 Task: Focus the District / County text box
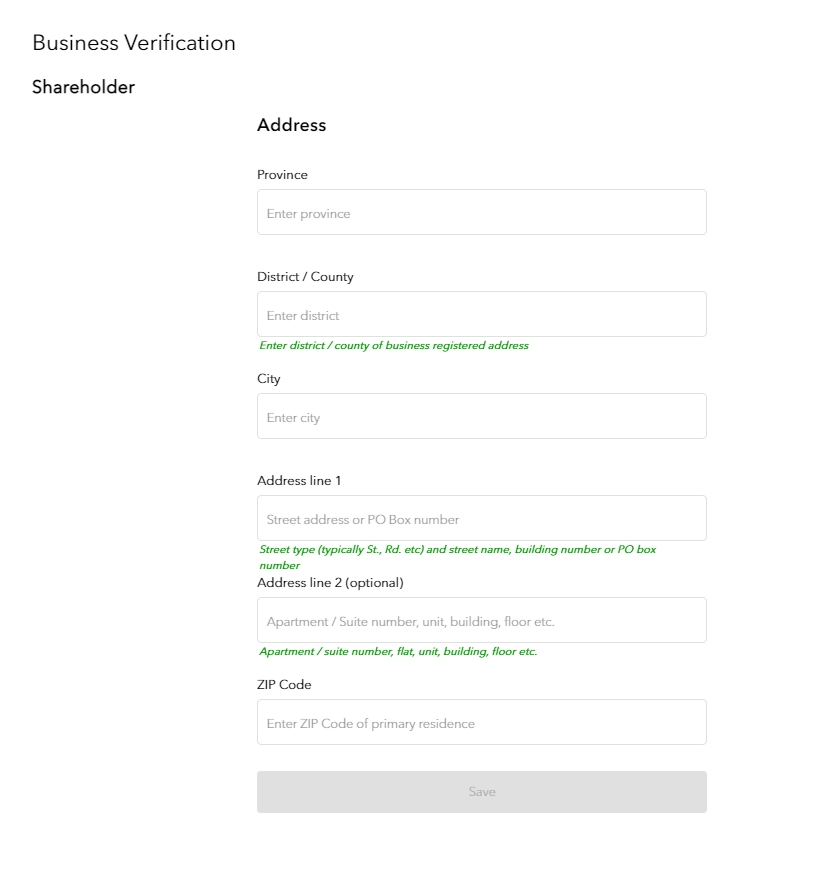click(481, 314)
